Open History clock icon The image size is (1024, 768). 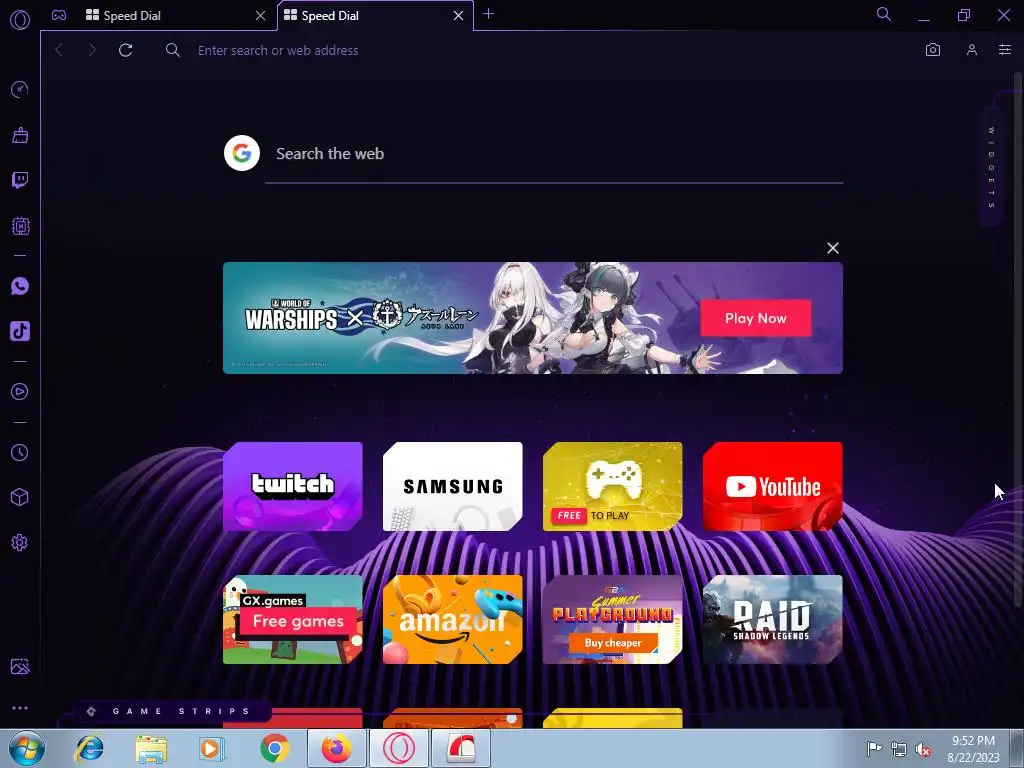[x=20, y=453]
